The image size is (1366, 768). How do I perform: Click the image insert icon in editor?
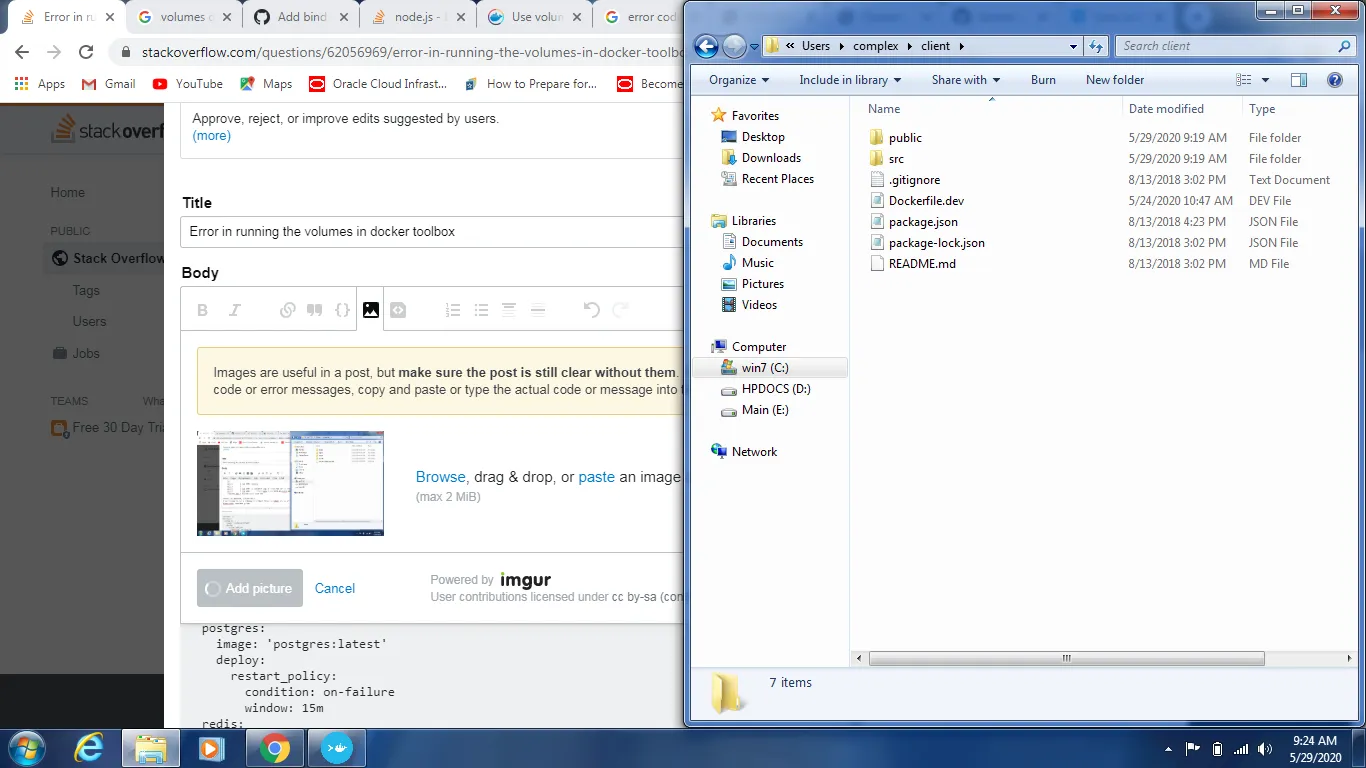coord(371,310)
